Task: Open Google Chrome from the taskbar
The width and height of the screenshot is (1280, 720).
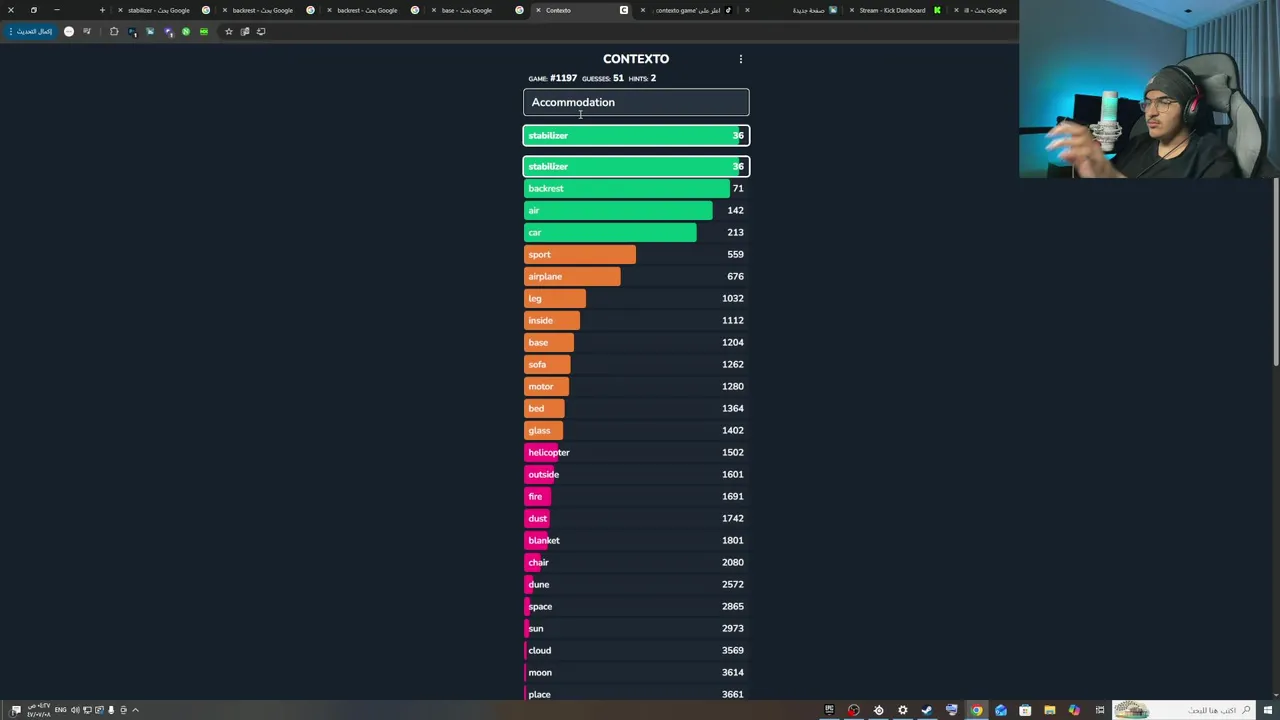Action: 976,710
